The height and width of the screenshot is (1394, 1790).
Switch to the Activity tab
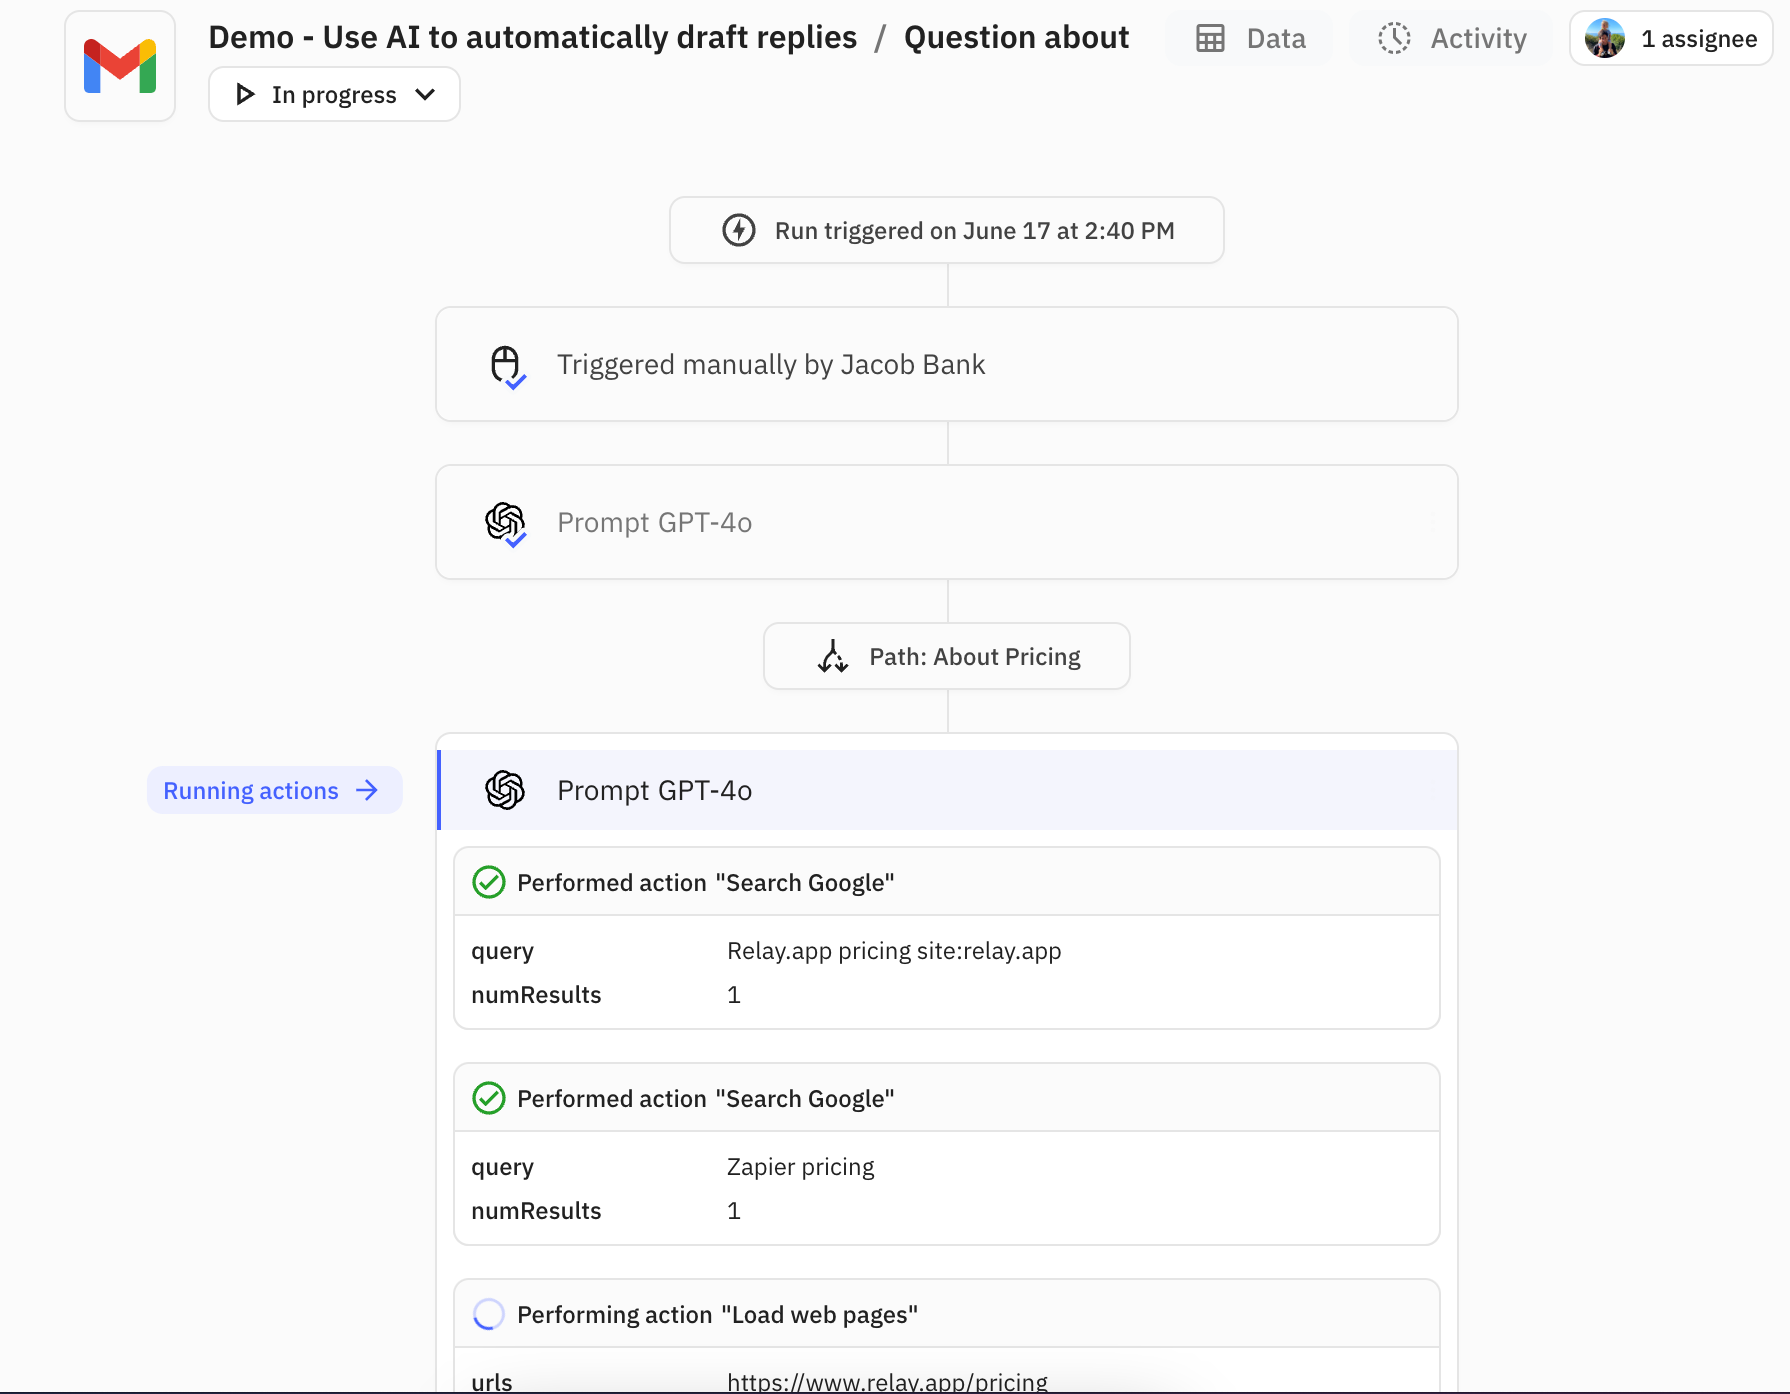[x=1451, y=38]
